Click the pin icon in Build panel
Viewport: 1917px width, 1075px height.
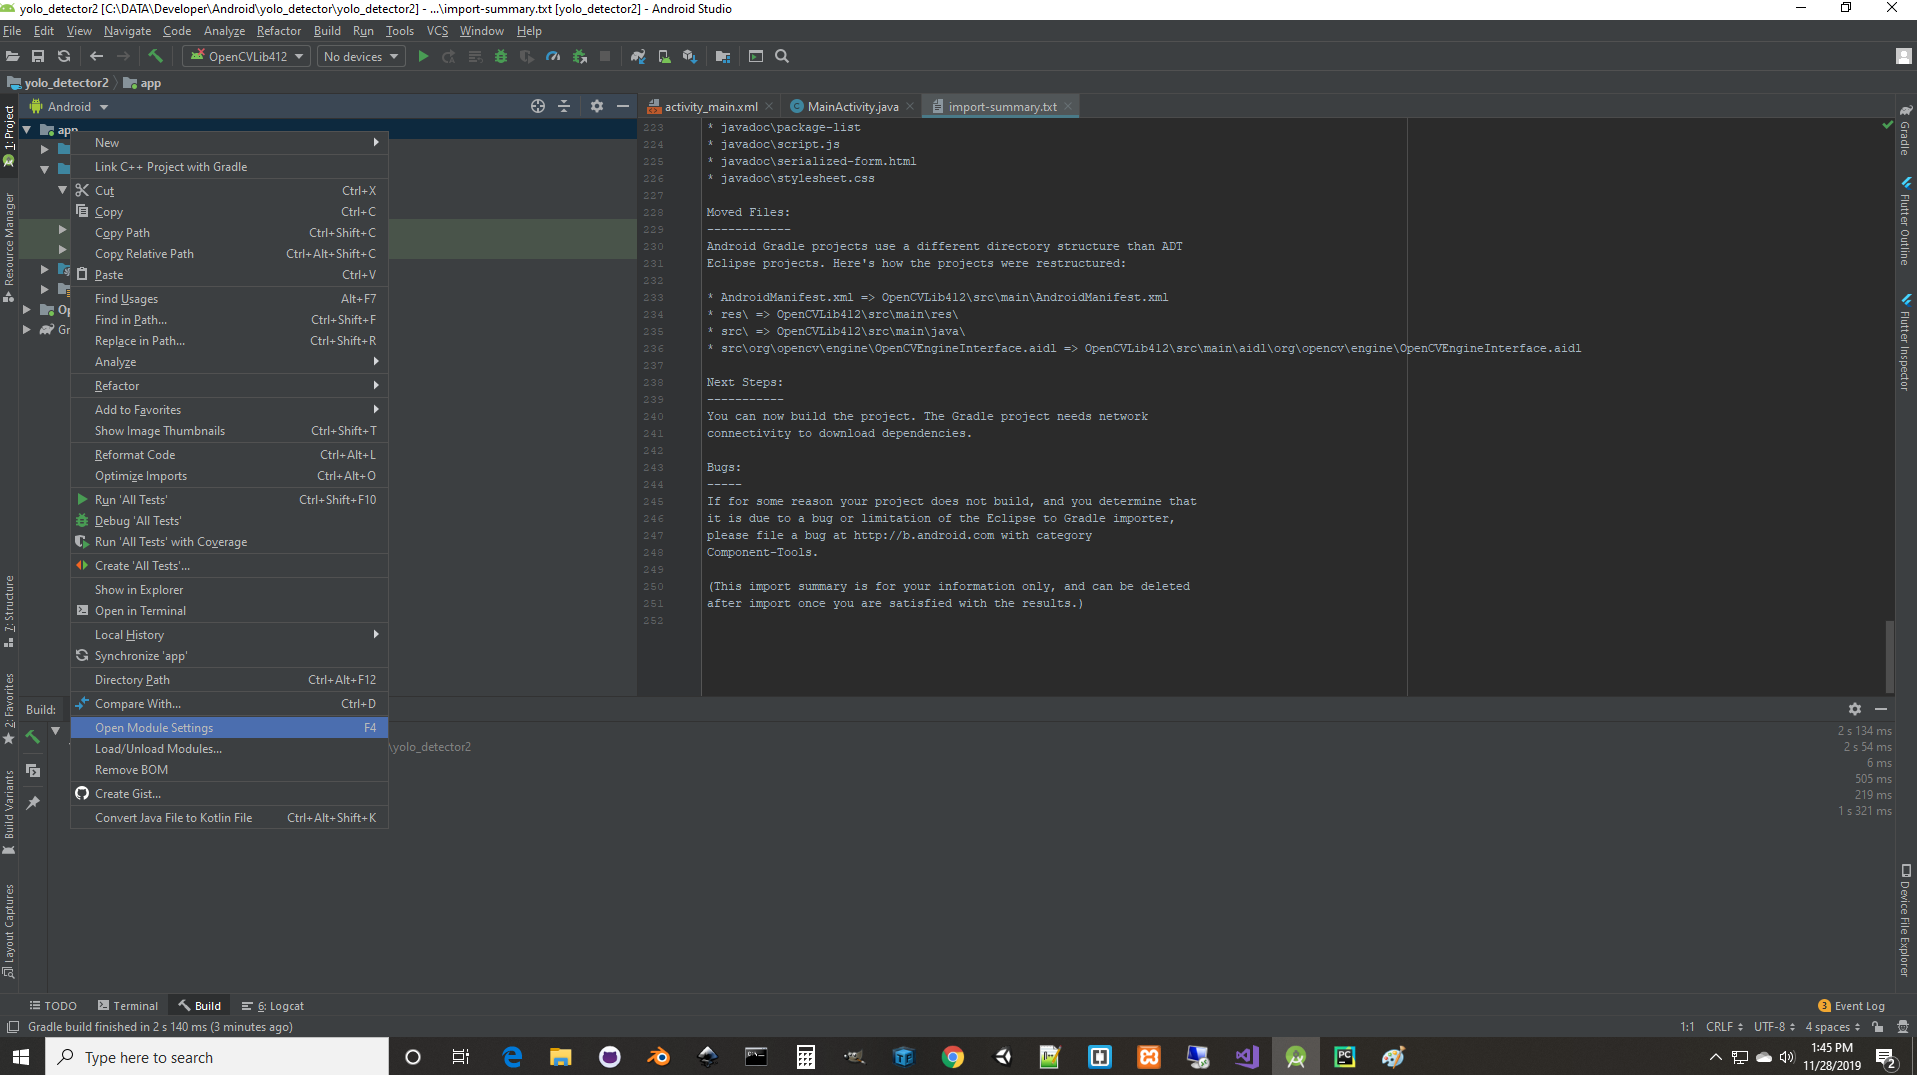click(33, 803)
